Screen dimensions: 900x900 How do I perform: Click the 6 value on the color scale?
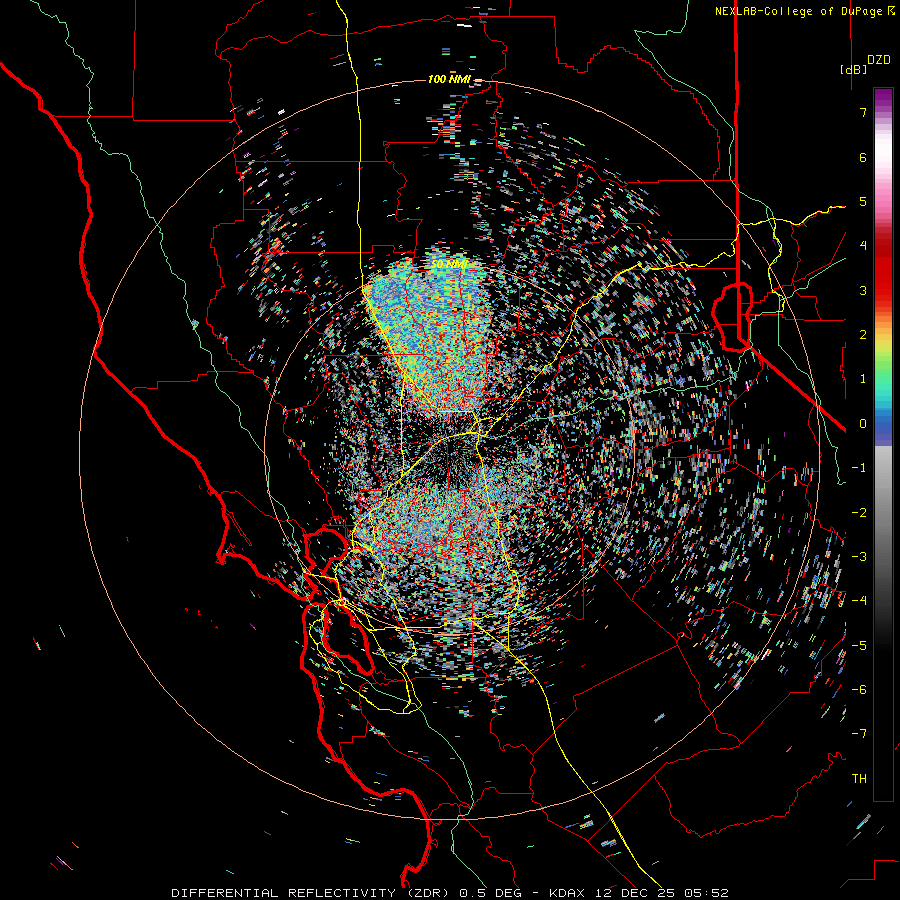[863, 157]
